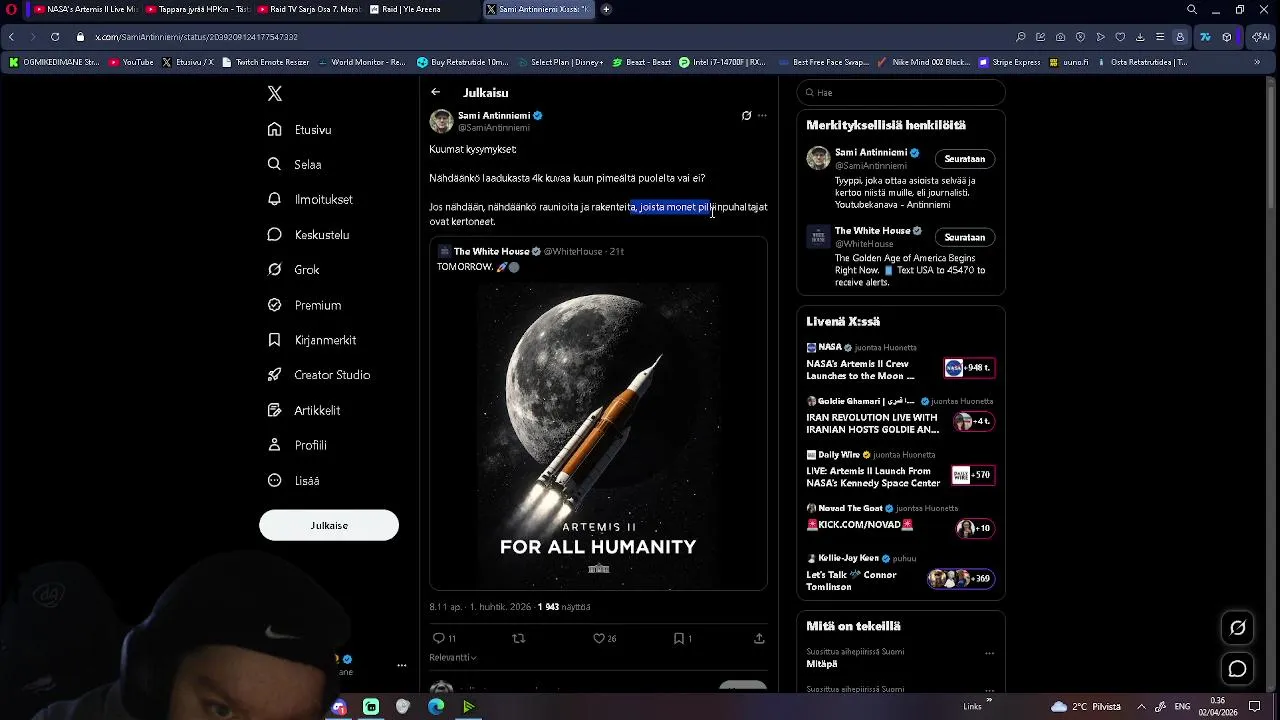1280x720 pixels.
Task: Click Seurataan next to Sami Antinniemi
Action: 965,159
